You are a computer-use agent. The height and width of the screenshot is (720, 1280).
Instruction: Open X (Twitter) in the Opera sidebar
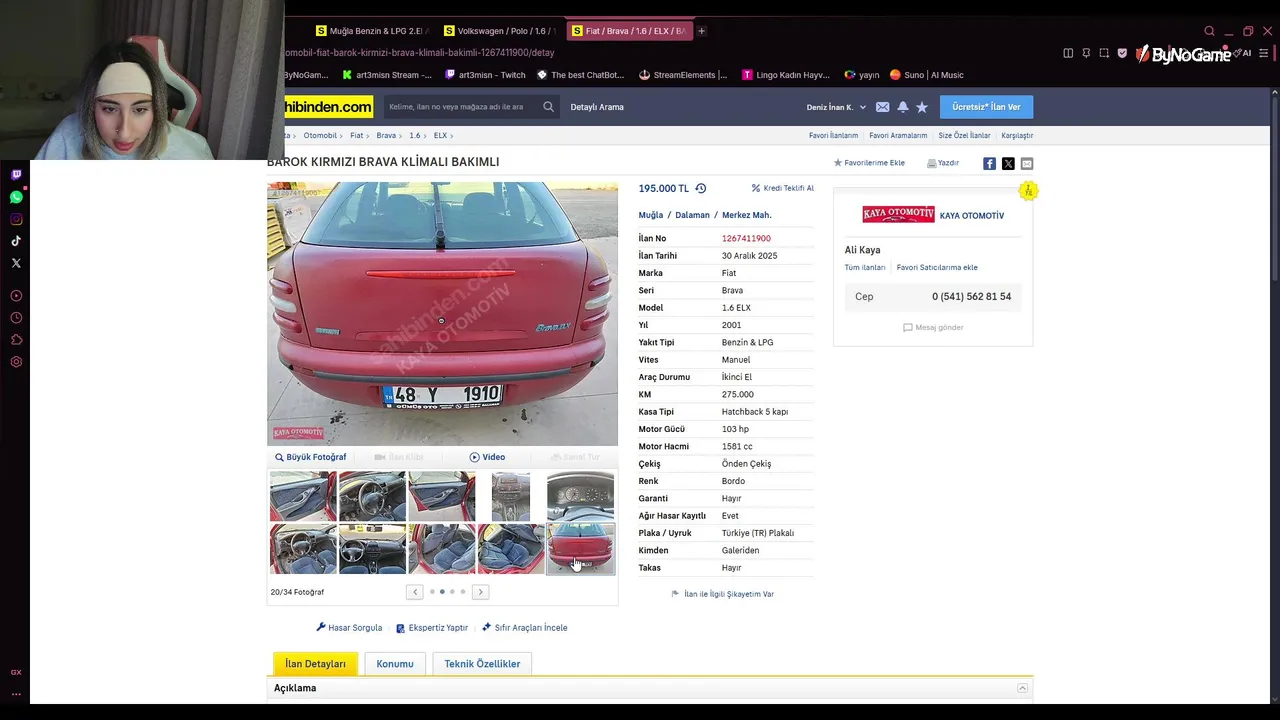tap(16, 263)
